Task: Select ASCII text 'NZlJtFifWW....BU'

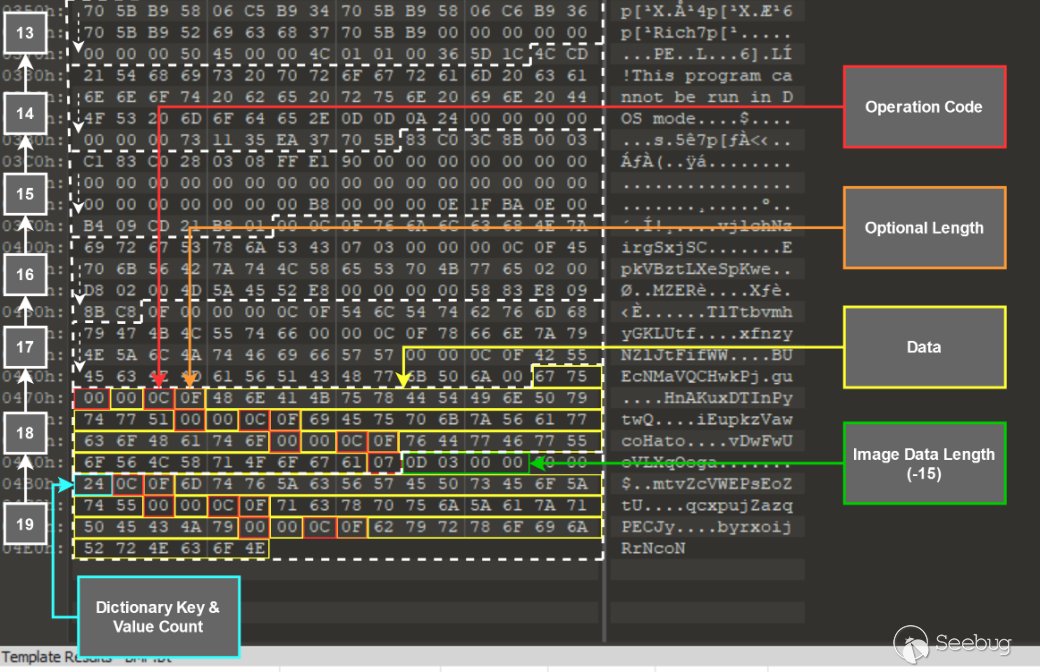Action: click(706, 355)
